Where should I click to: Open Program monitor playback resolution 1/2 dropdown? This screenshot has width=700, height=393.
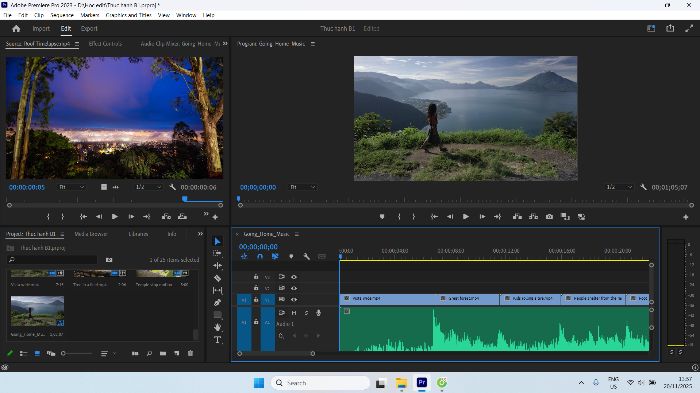point(619,187)
